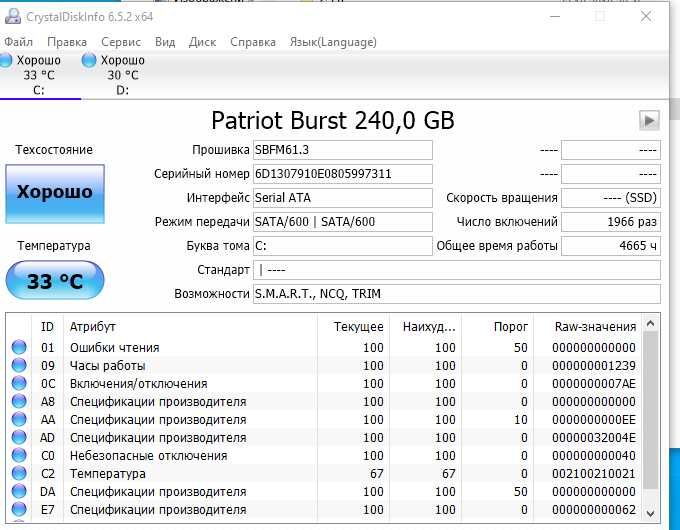Click the ID column header
The width and height of the screenshot is (680, 530).
click(47, 327)
